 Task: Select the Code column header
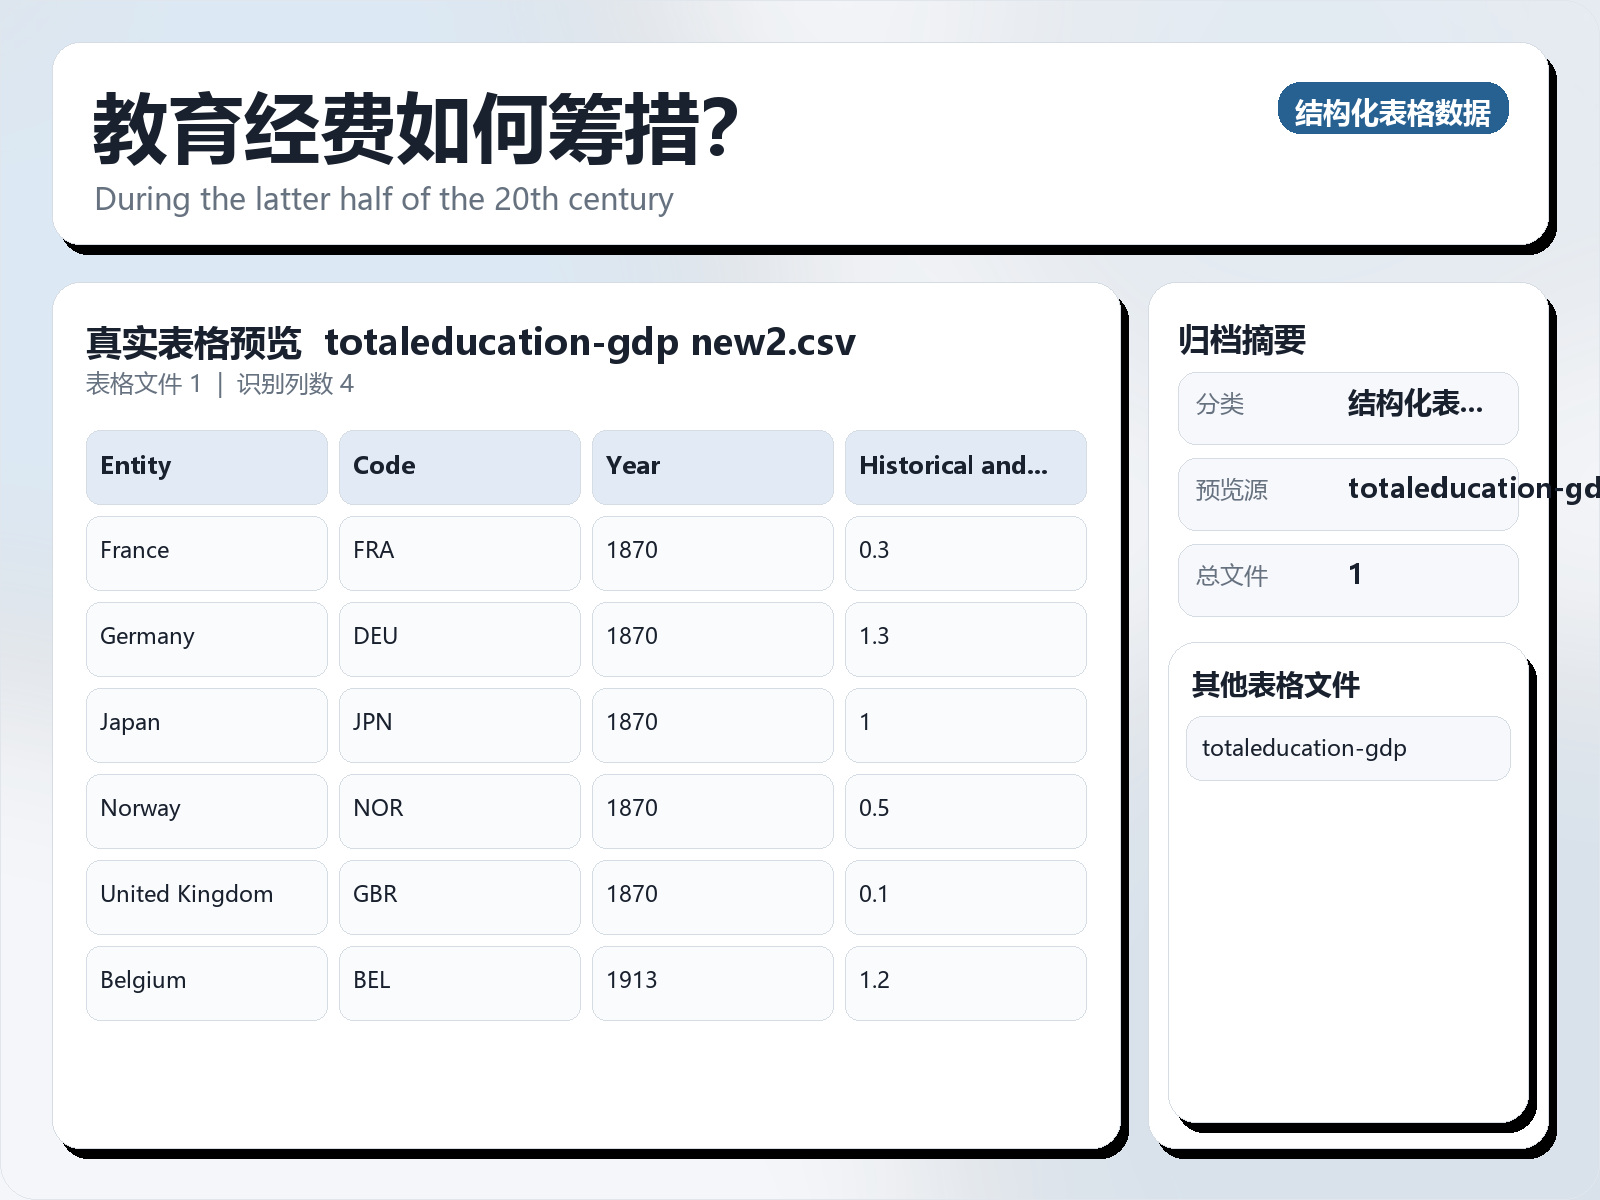[x=459, y=466]
